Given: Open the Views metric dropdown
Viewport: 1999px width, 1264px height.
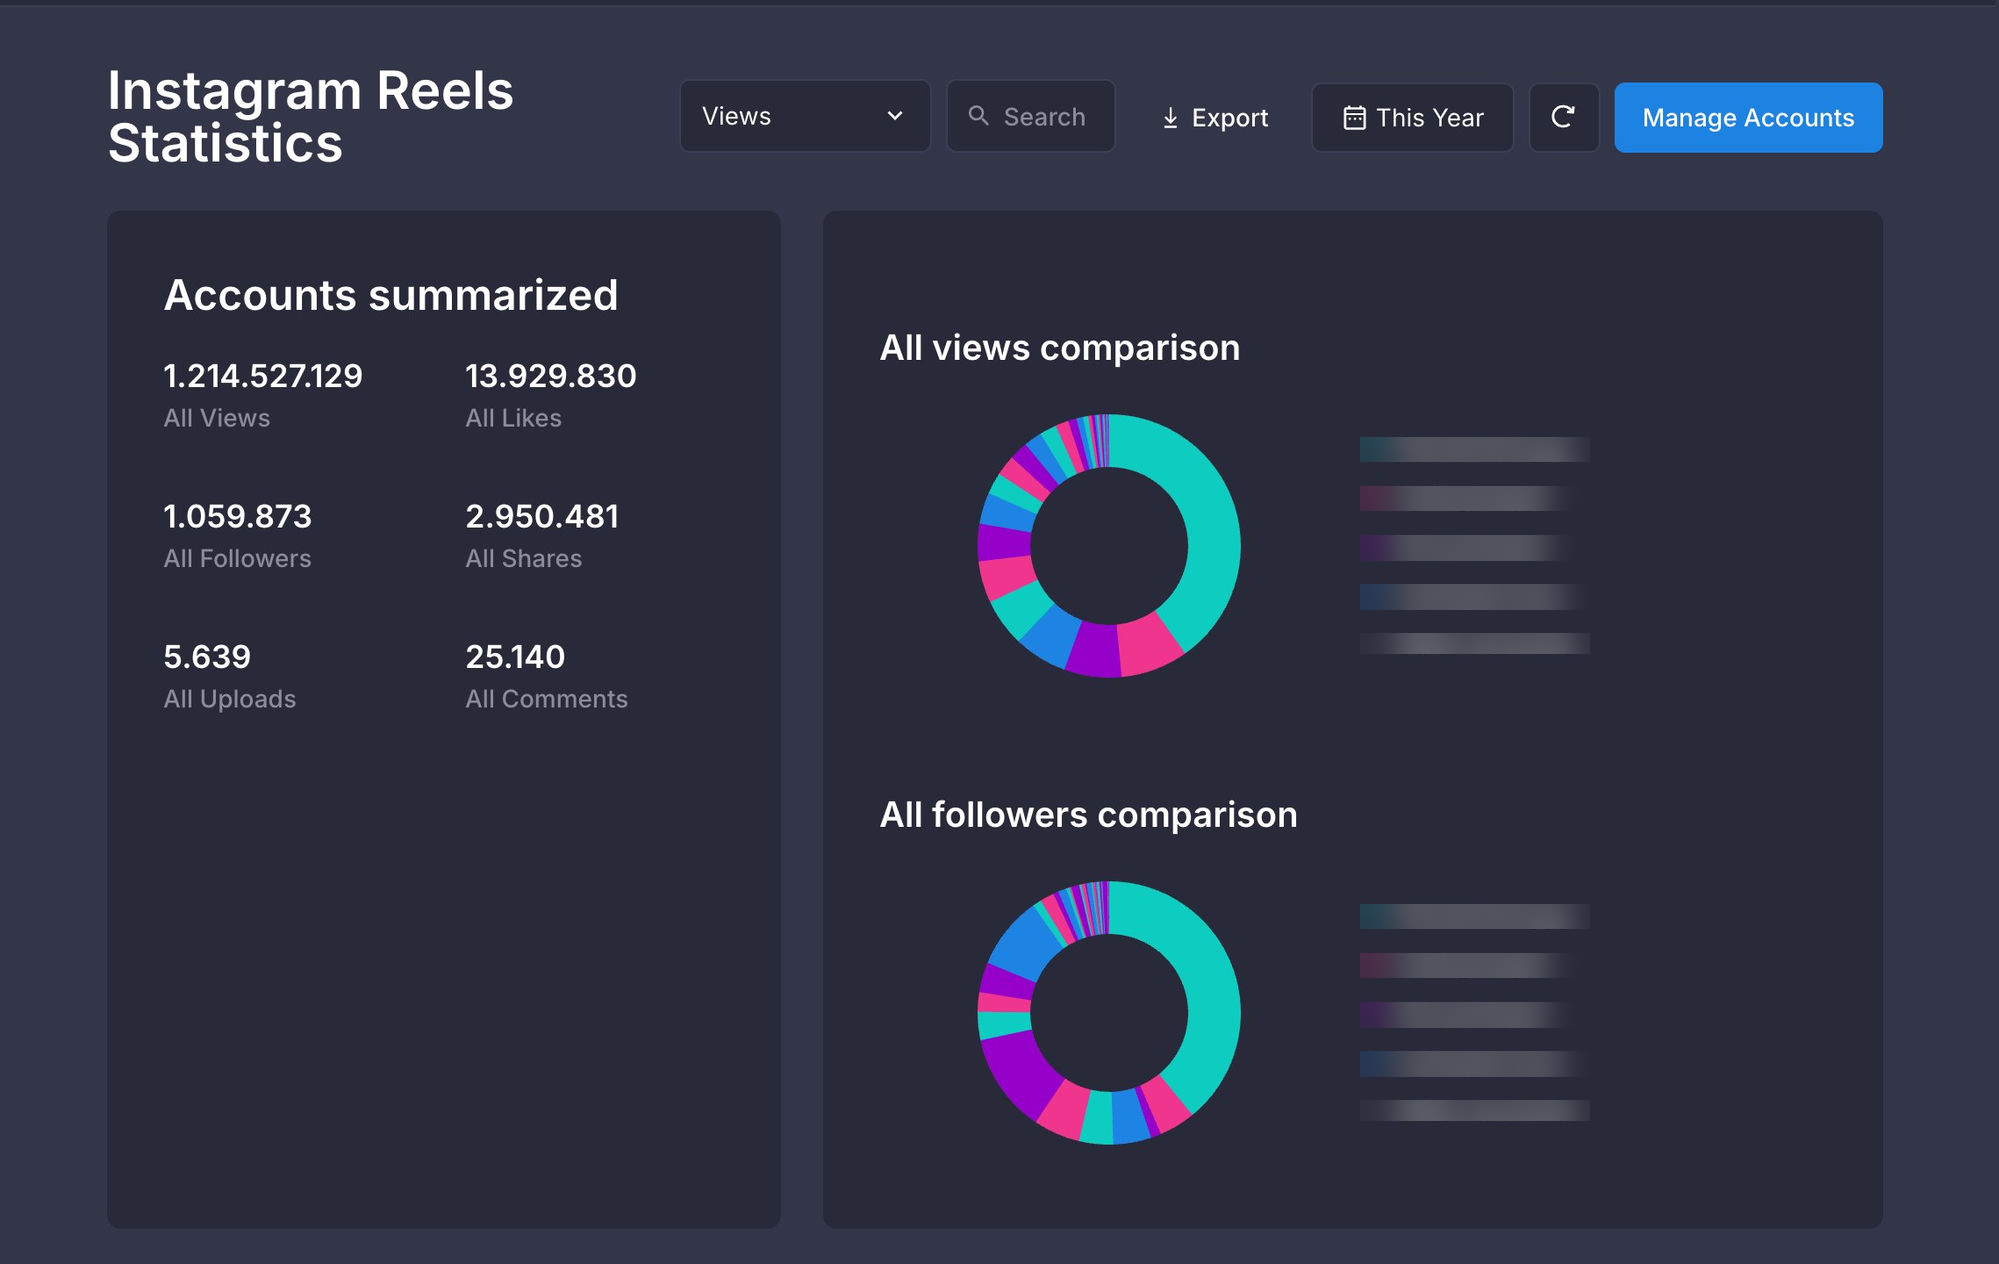Looking at the screenshot, I should [x=805, y=116].
